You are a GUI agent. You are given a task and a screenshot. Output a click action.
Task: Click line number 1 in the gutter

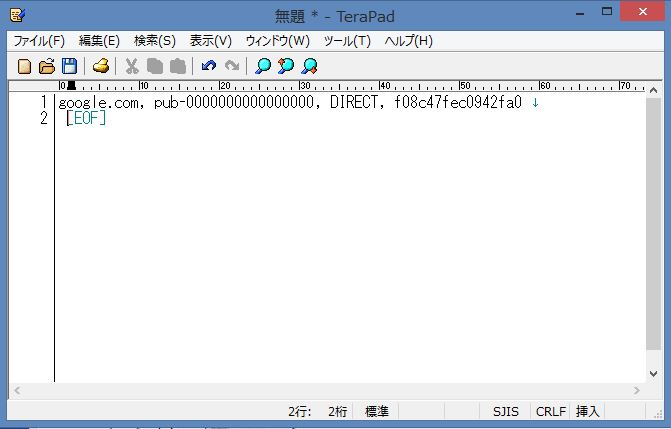coord(44,103)
